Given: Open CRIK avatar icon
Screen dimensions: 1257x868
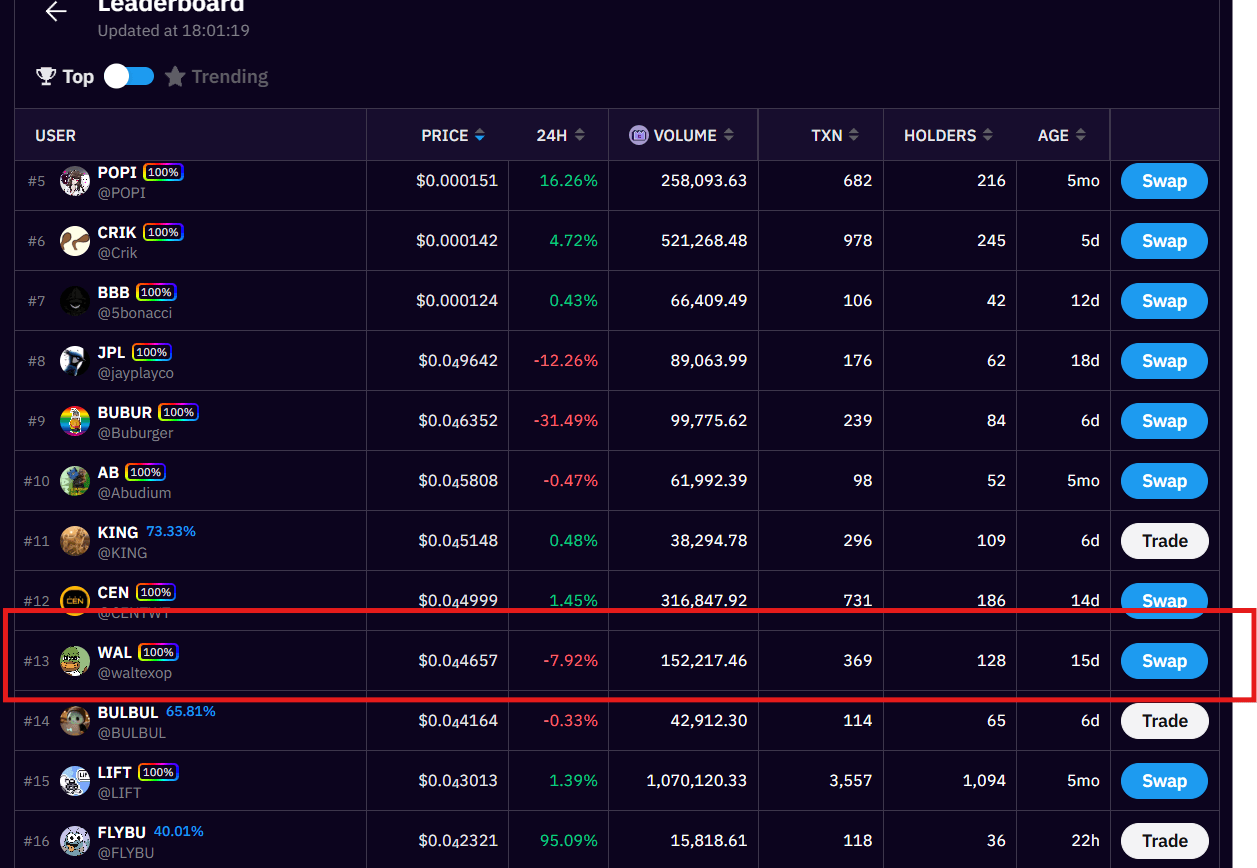Looking at the screenshot, I should click(75, 241).
